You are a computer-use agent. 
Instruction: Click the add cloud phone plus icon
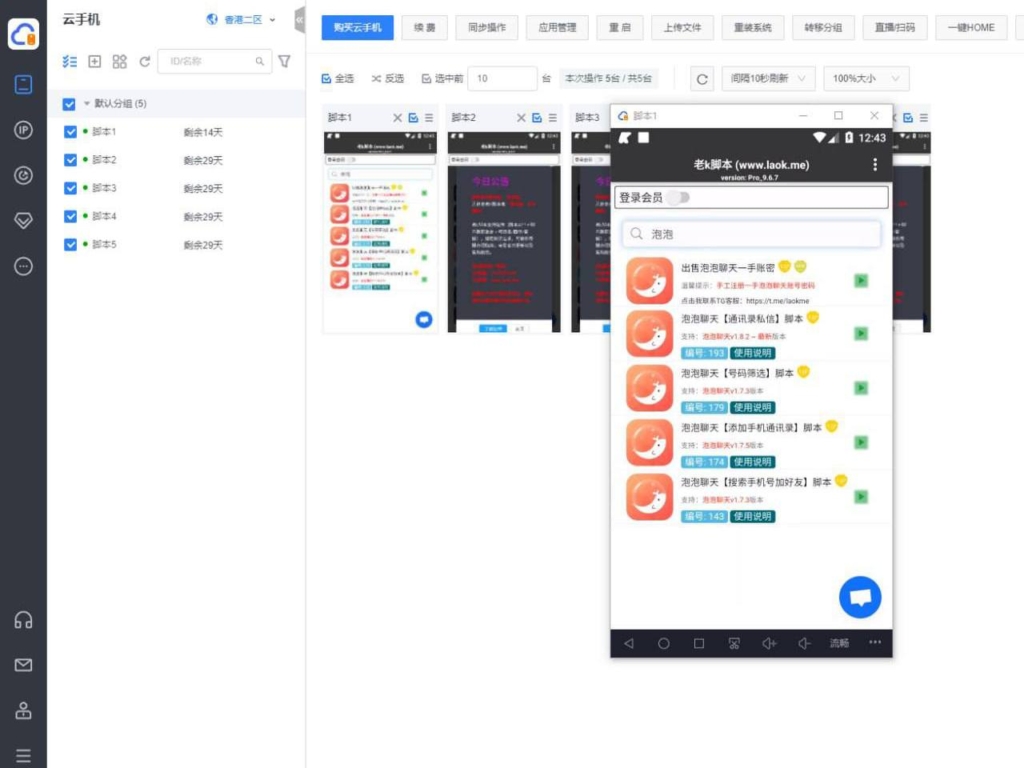tap(94, 61)
